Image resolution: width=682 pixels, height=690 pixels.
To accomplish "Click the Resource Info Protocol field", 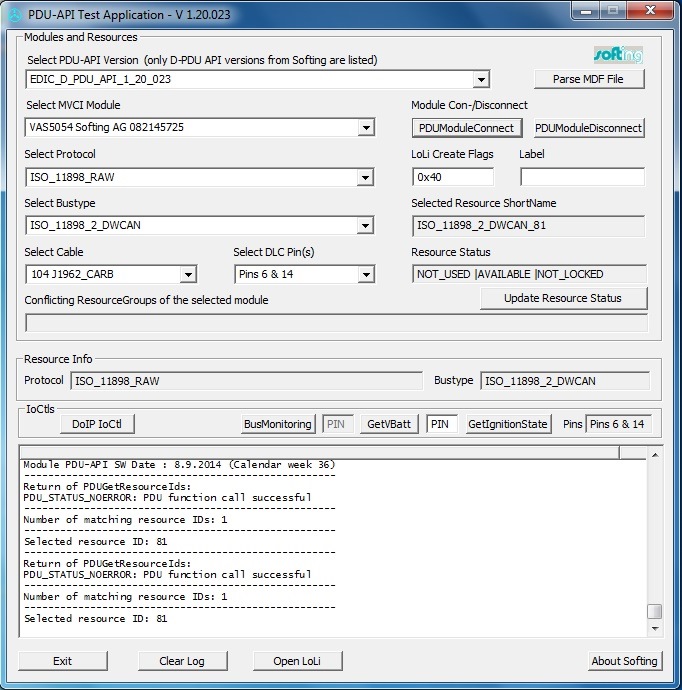I will click(246, 381).
